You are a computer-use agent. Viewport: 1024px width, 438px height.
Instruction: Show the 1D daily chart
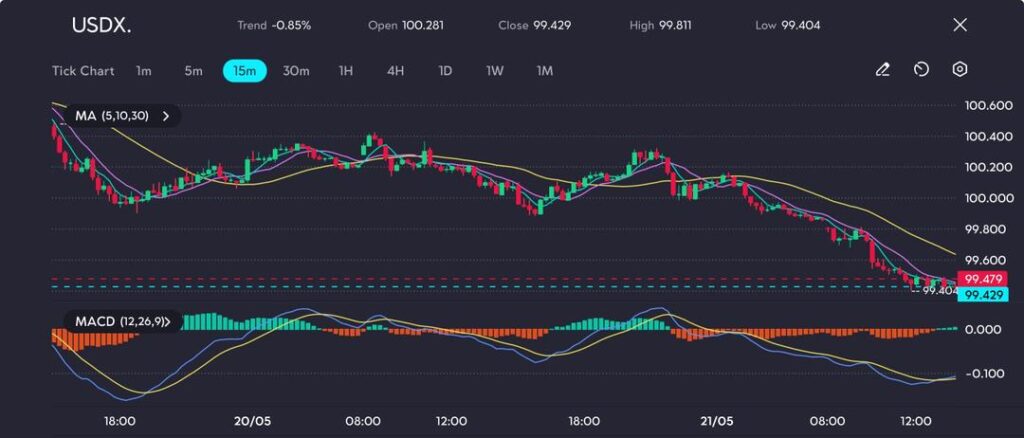(x=445, y=71)
